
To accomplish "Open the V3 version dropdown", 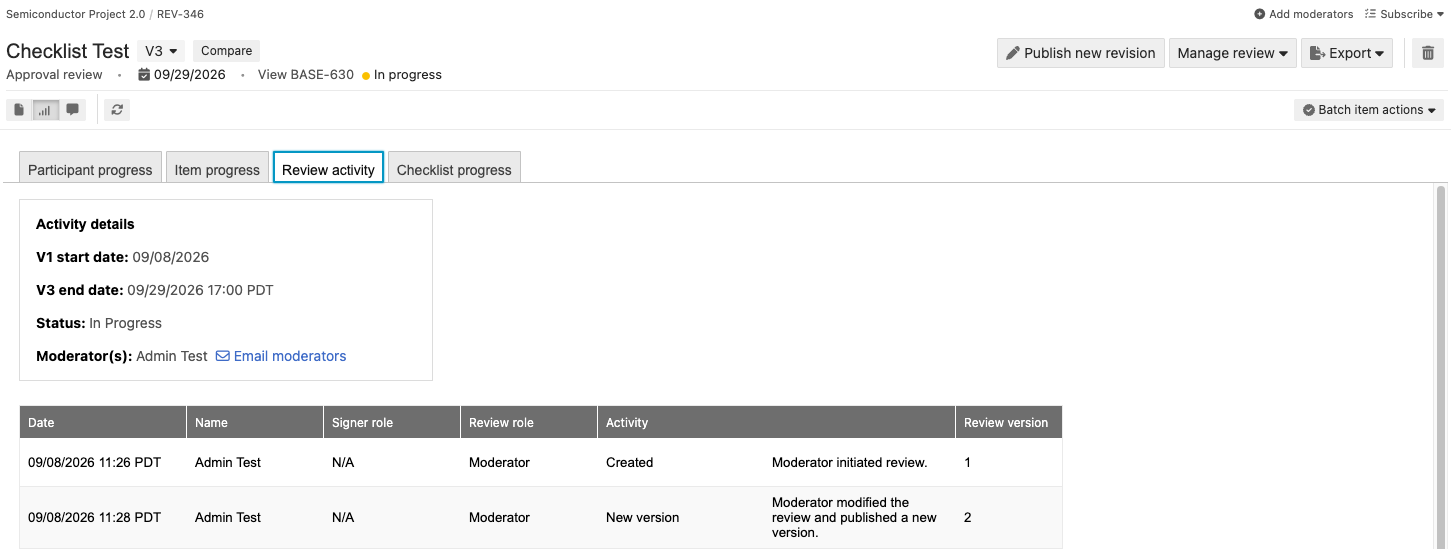I will click(161, 51).
